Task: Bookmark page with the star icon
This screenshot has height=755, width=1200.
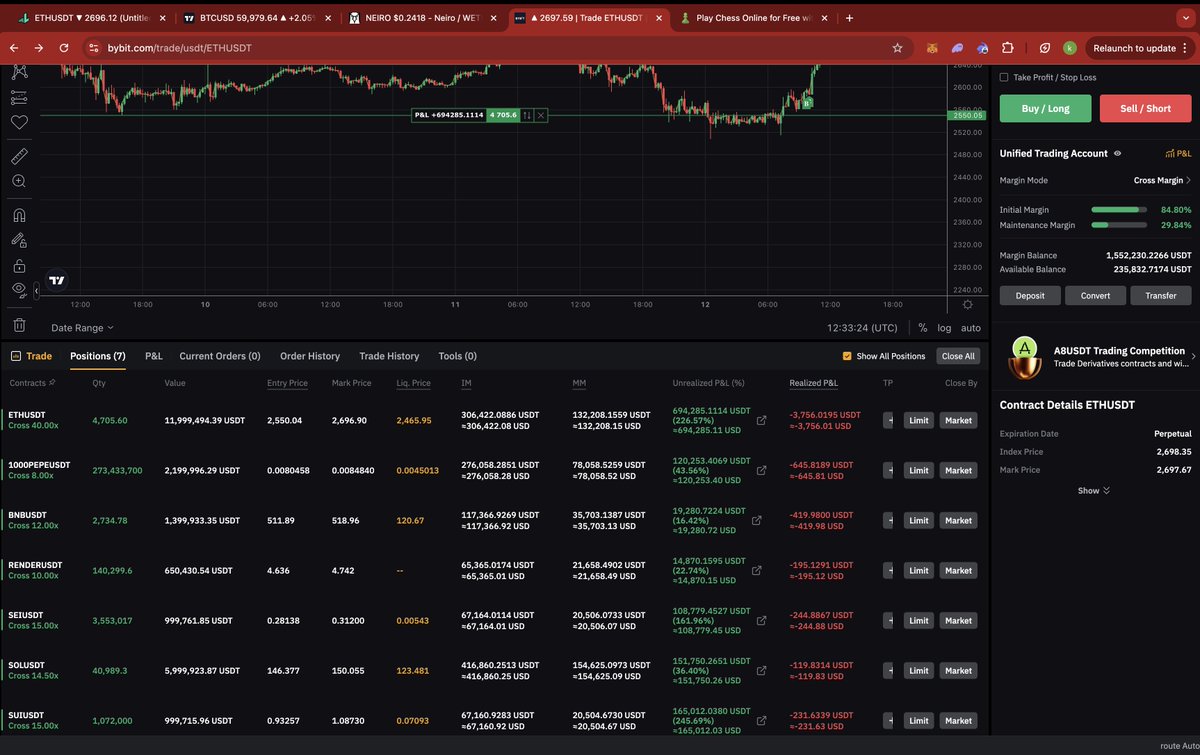Action: click(897, 48)
